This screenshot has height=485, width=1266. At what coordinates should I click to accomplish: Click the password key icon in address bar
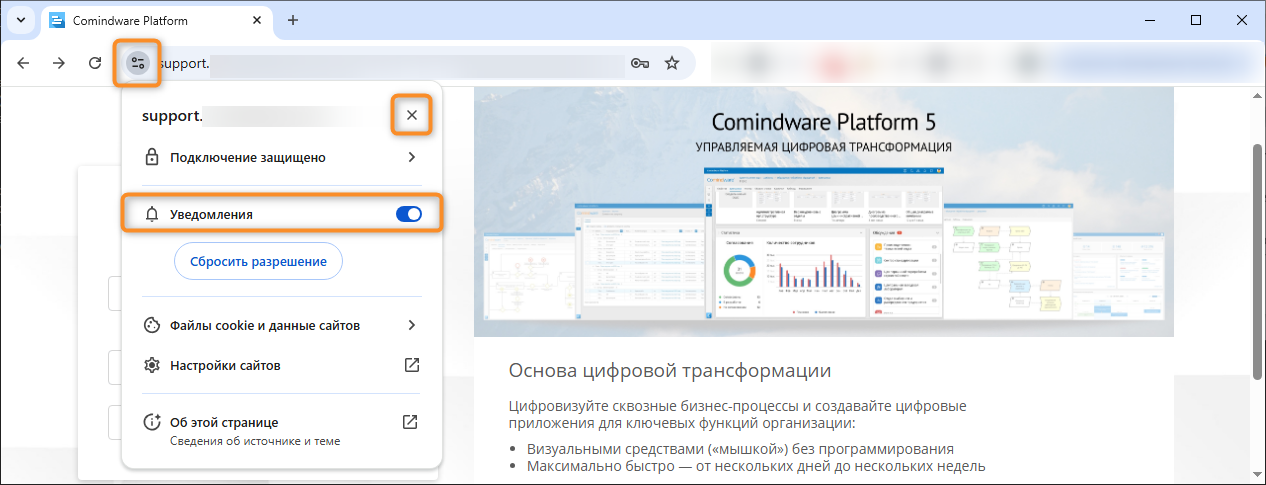[641, 63]
